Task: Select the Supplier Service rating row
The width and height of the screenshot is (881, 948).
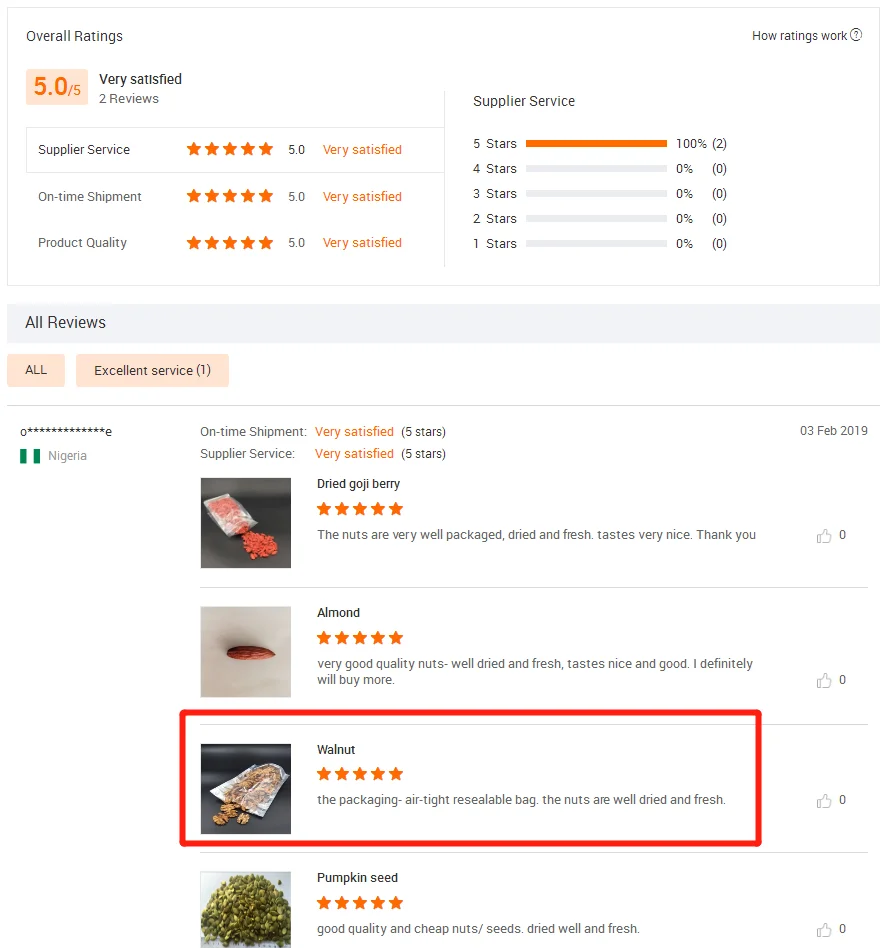Action: [235, 150]
